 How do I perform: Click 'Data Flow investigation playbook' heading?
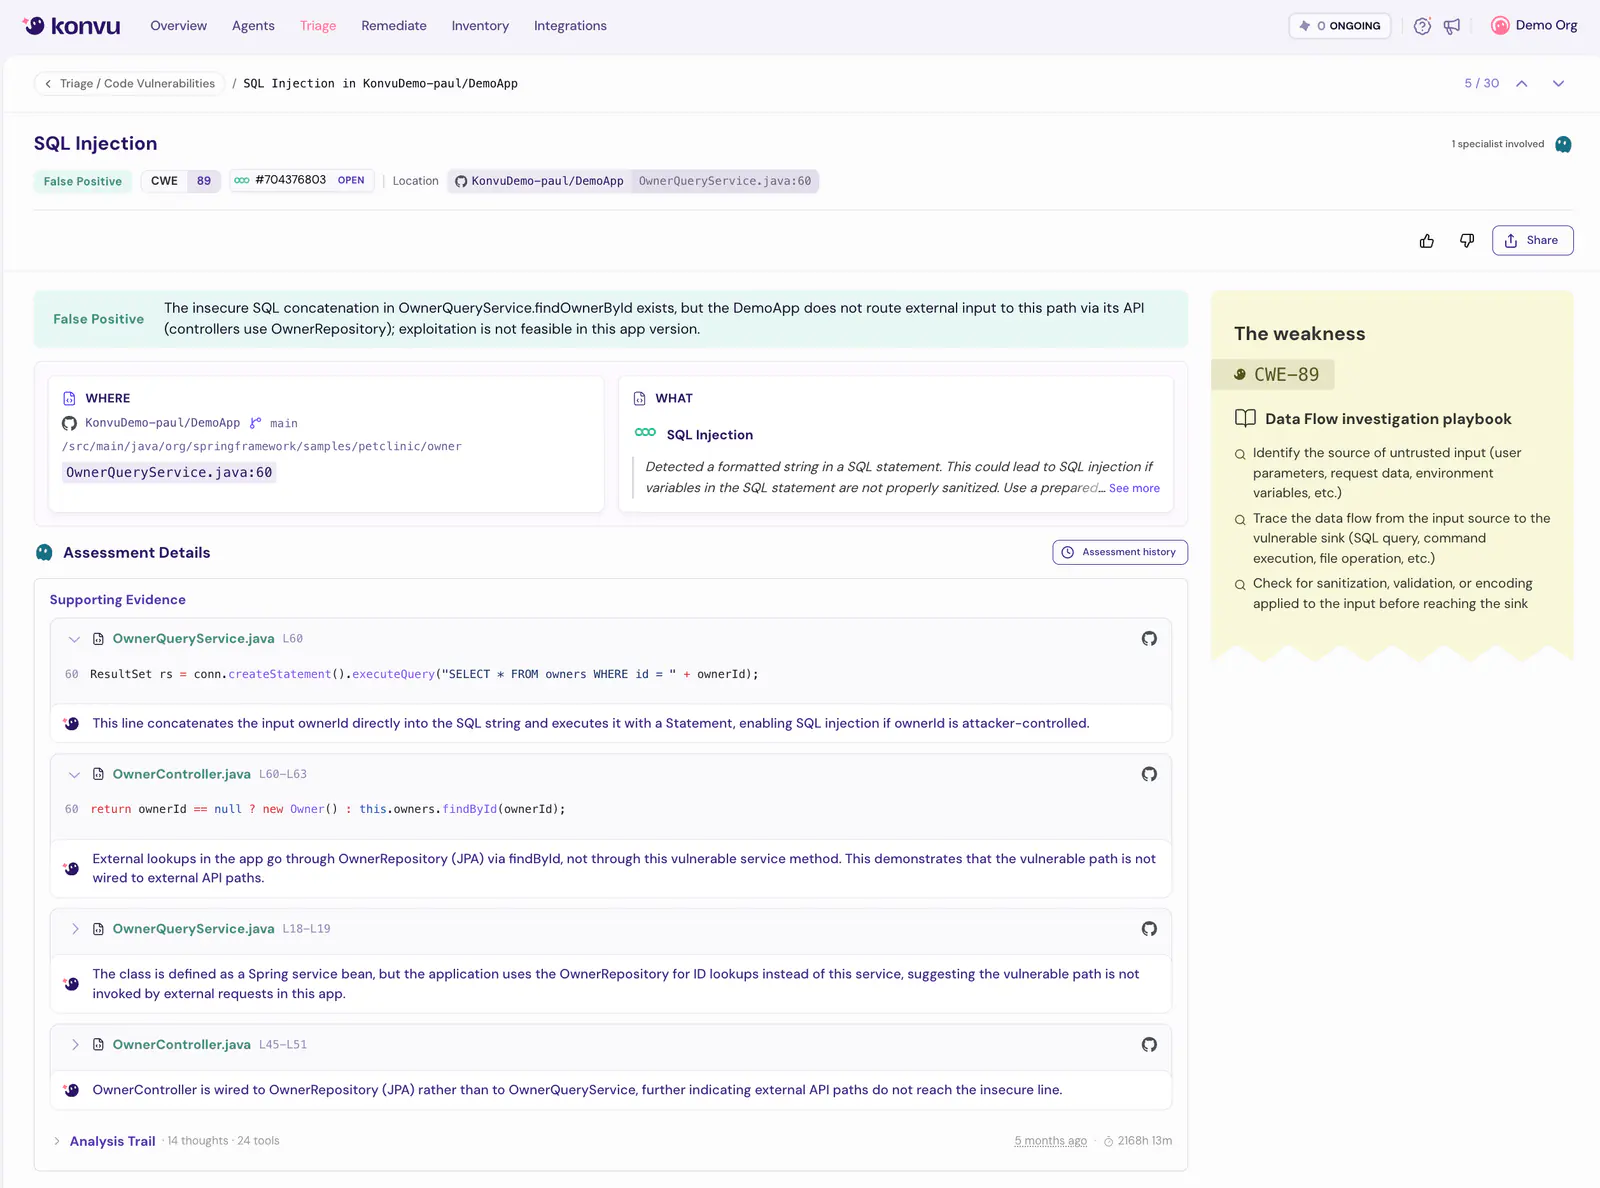coord(1388,420)
